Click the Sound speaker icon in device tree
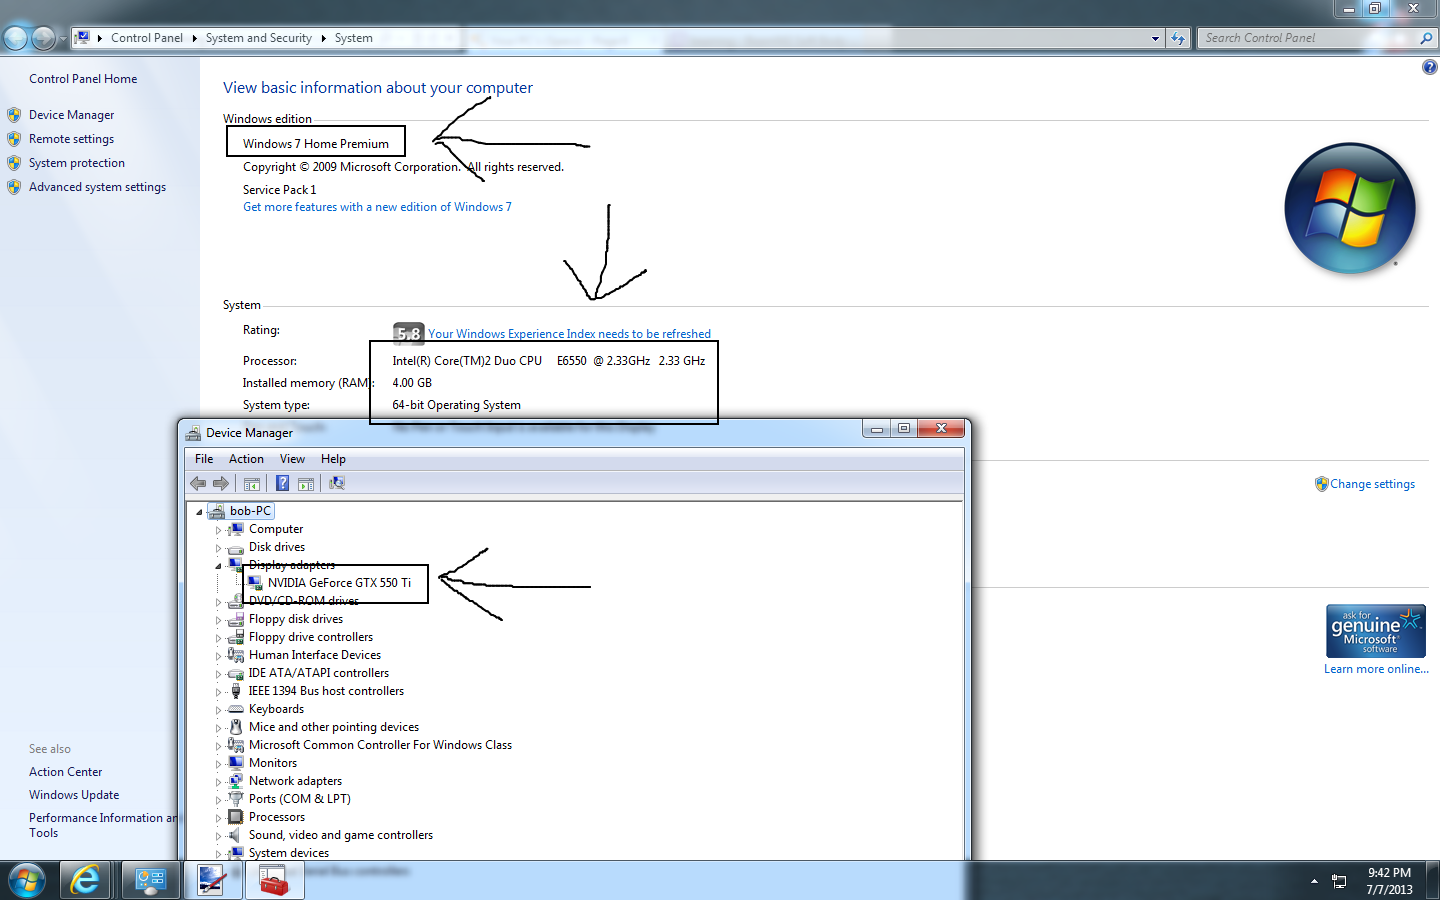Screen dimensions: 1440x900 click(236, 835)
